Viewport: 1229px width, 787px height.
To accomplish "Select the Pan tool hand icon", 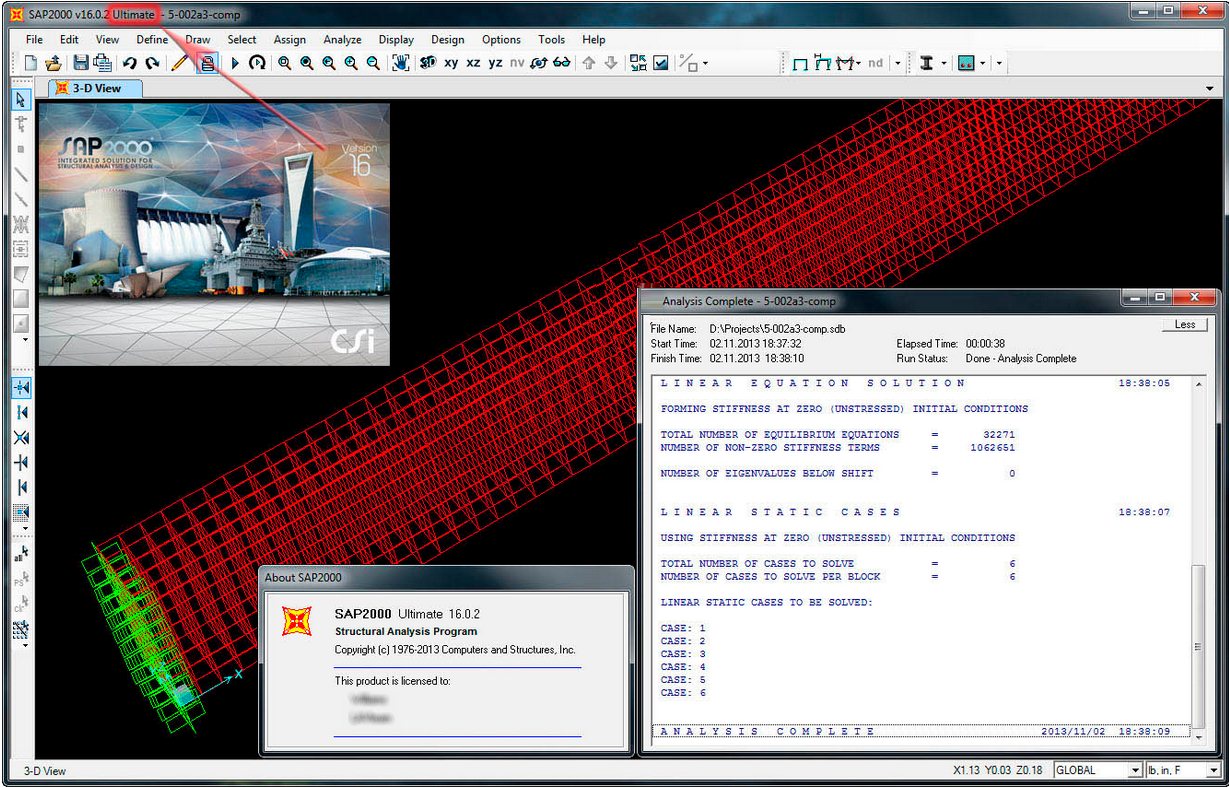I will pos(400,62).
